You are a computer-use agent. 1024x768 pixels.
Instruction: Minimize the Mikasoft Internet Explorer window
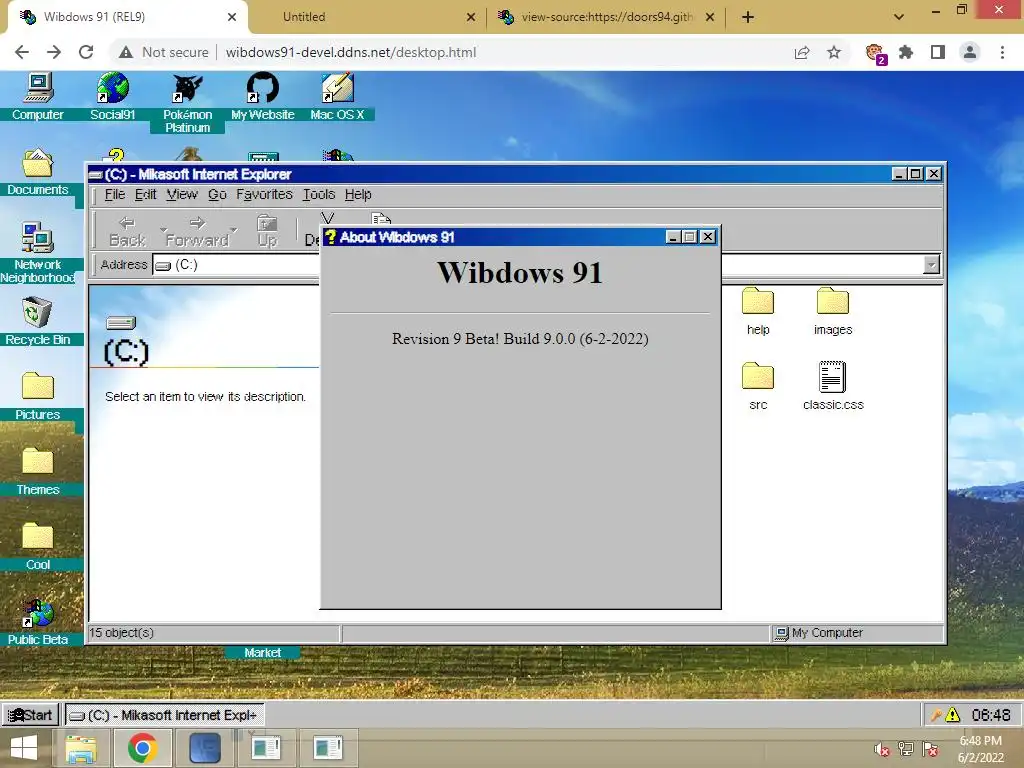coord(899,174)
